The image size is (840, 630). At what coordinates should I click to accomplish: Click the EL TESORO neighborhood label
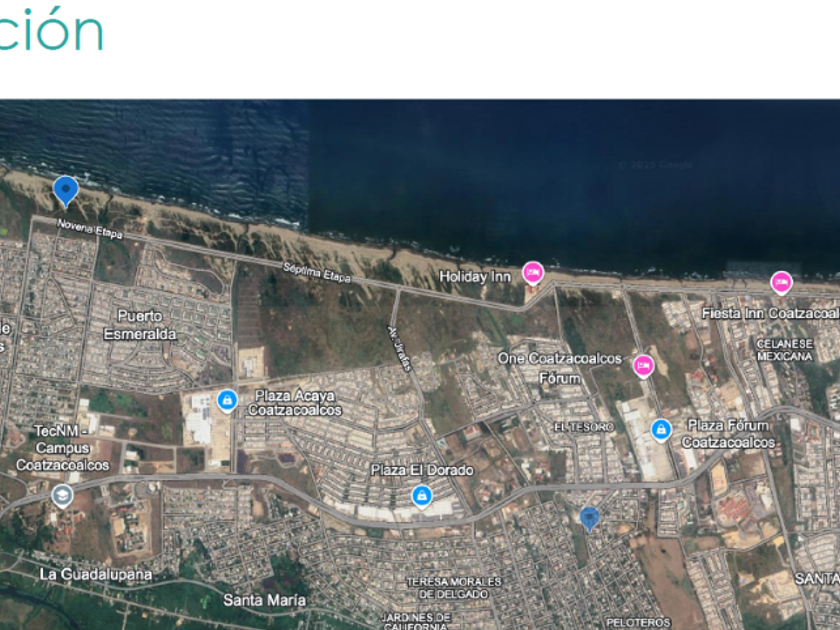[x=584, y=427]
